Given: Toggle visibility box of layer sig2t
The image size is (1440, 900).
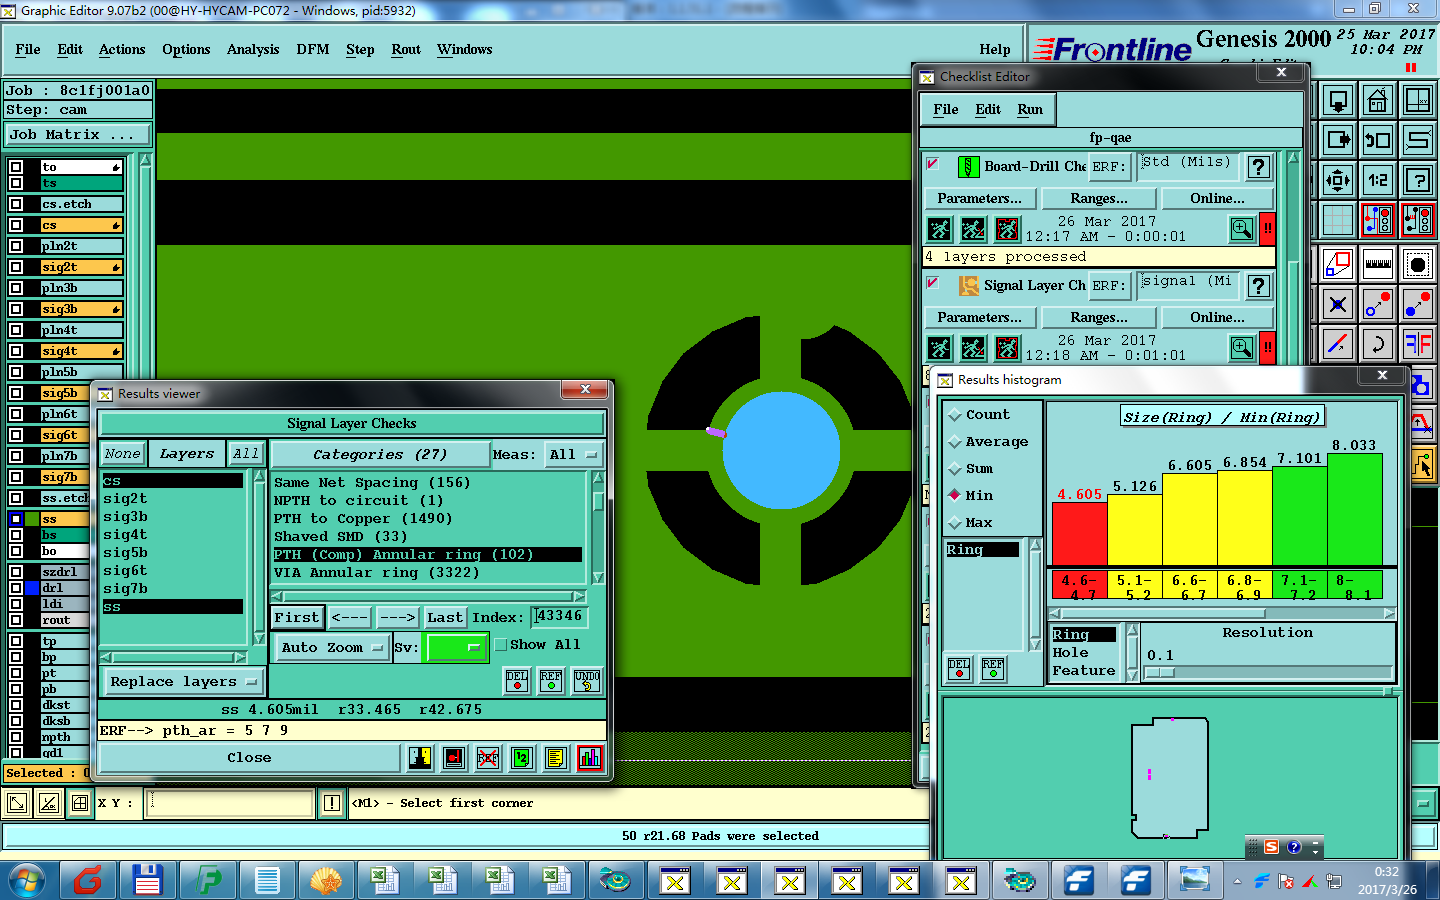Looking at the screenshot, I should 16,267.
